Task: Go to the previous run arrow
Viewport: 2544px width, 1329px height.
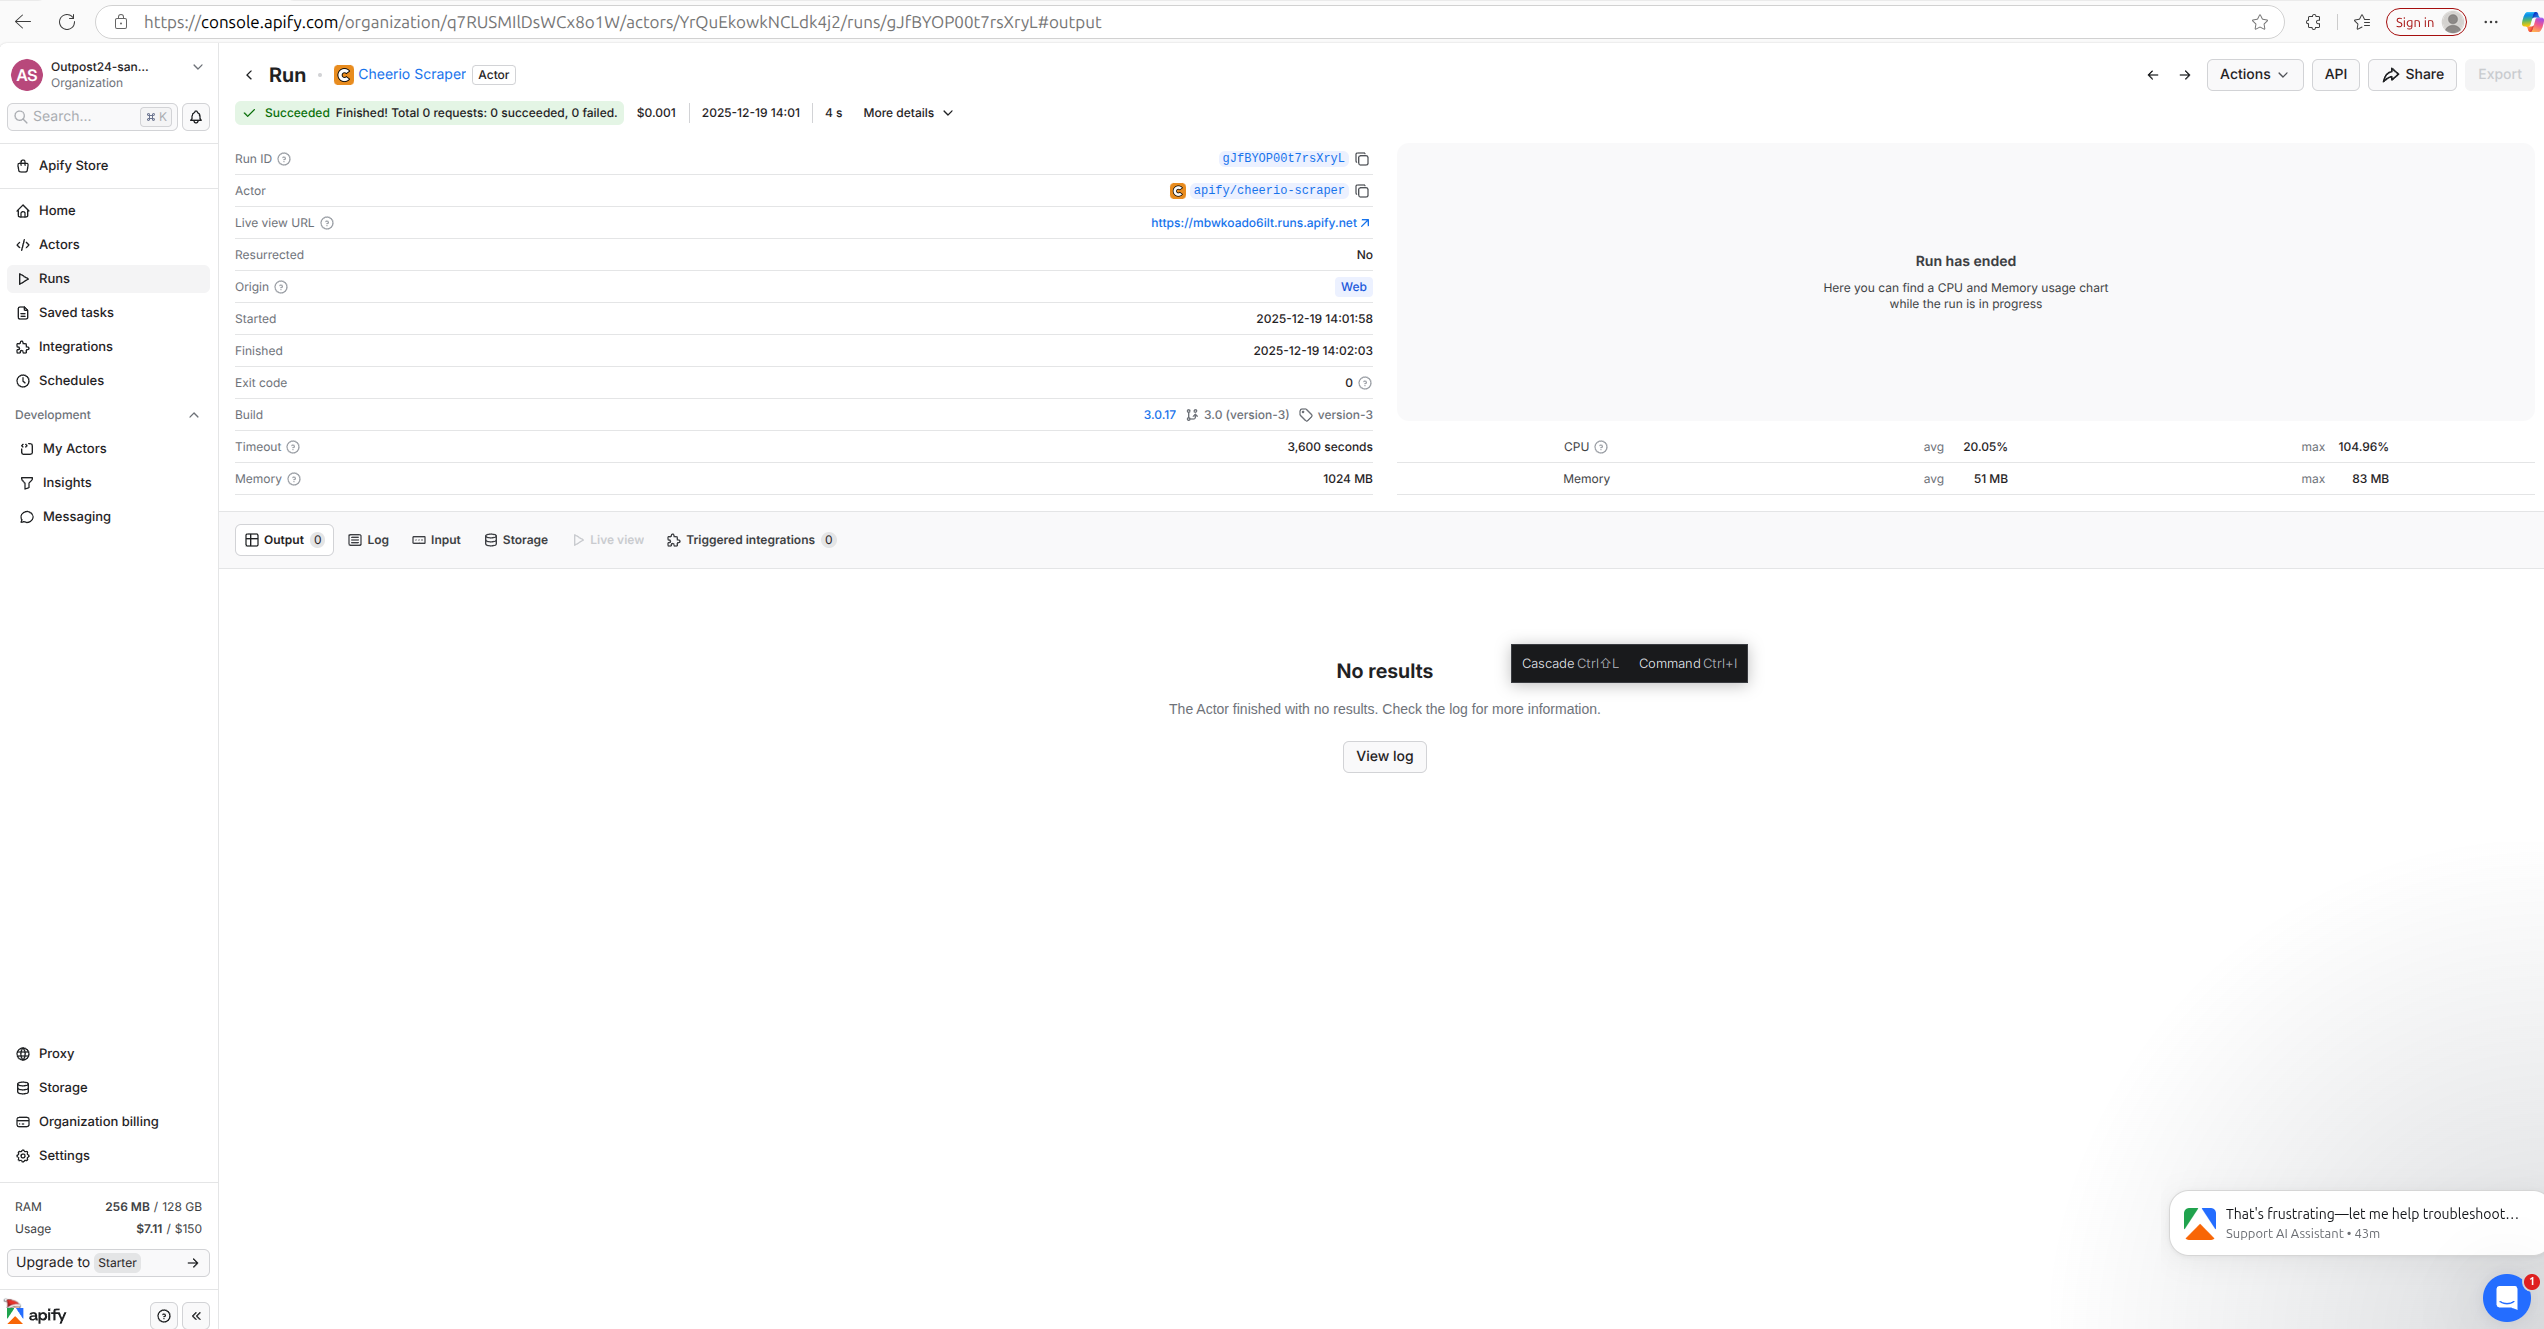Action: tap(2152, 75)
